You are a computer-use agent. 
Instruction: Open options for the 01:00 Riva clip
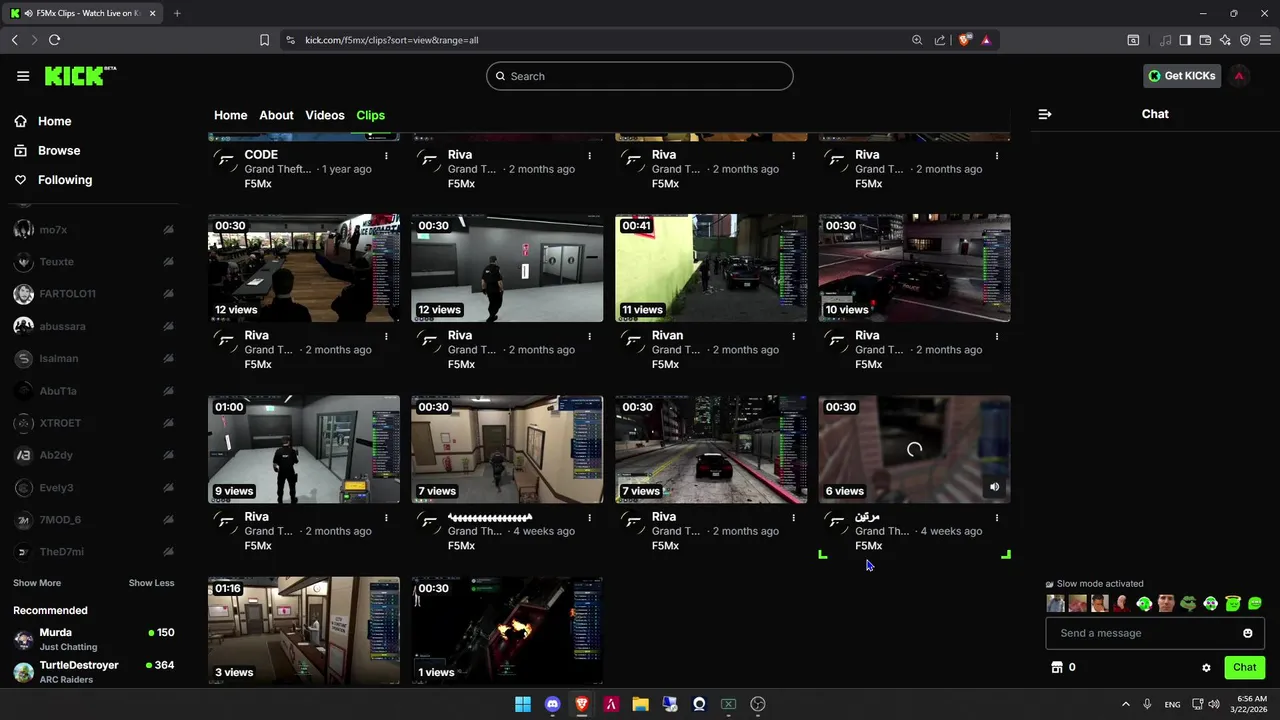pyautogui.click(x=387, y=518)
